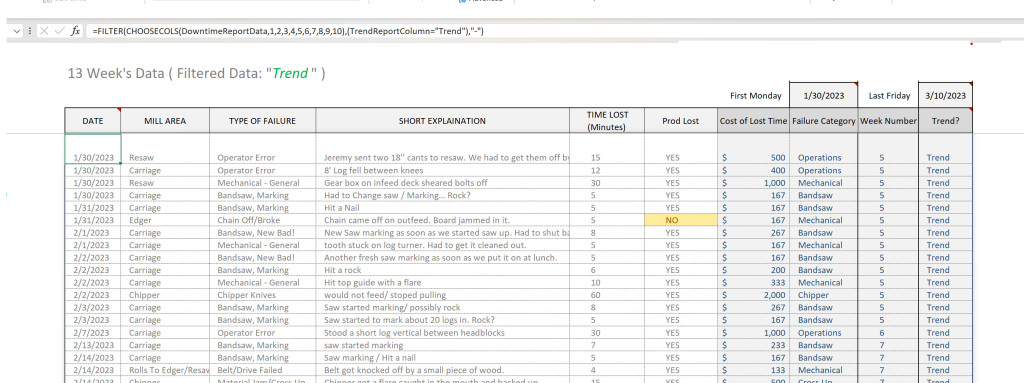Viewport: 1024px width, 383px height.
Task: Select the Chain Off/Broke failure cell
Action: 263,220
